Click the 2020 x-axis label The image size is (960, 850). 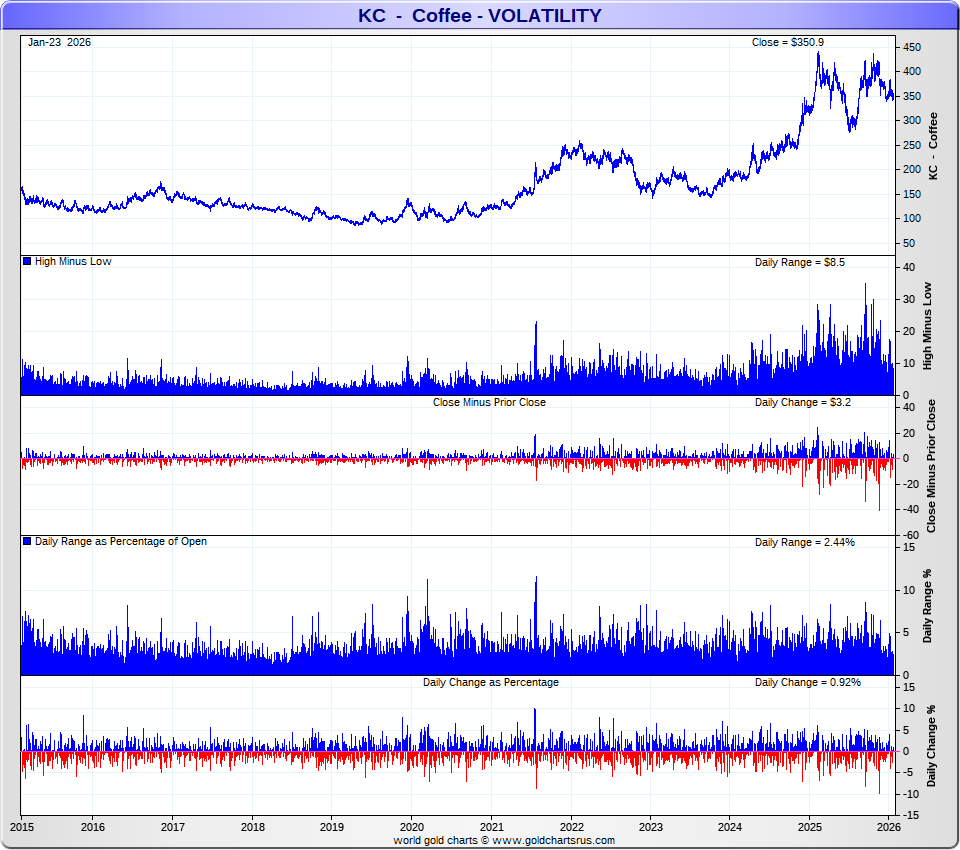click(x=411, y=827)
